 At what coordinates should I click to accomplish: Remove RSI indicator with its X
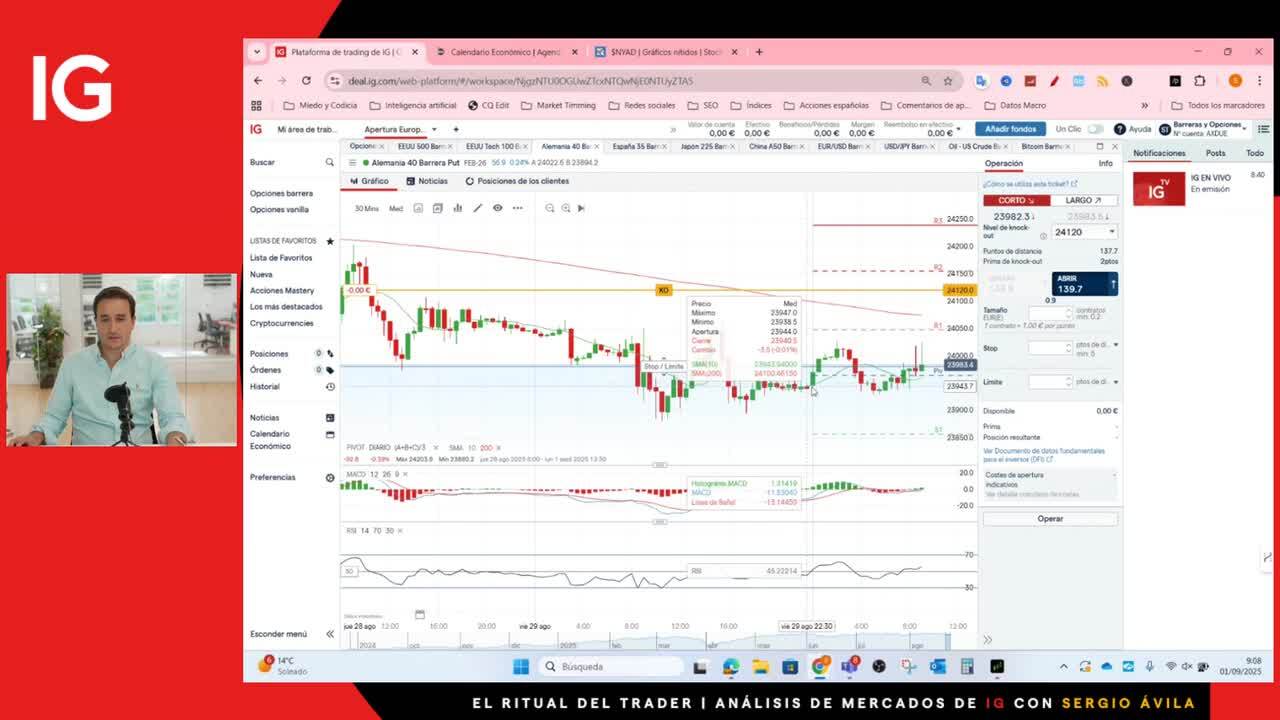(400, 530)
